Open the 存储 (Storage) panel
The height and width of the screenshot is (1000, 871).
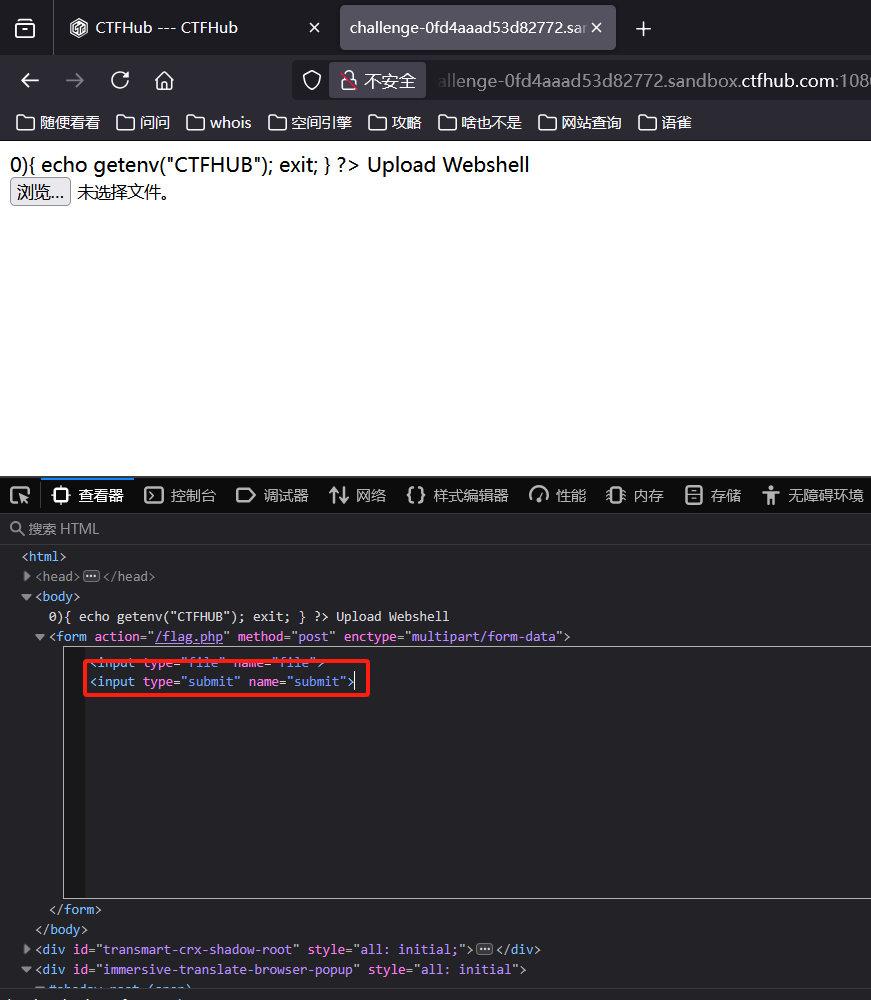tap(712, 494)
